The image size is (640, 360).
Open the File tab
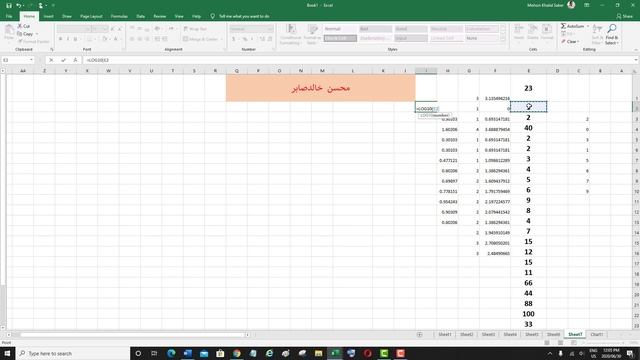pyautogui.click(x=9, y=16)
